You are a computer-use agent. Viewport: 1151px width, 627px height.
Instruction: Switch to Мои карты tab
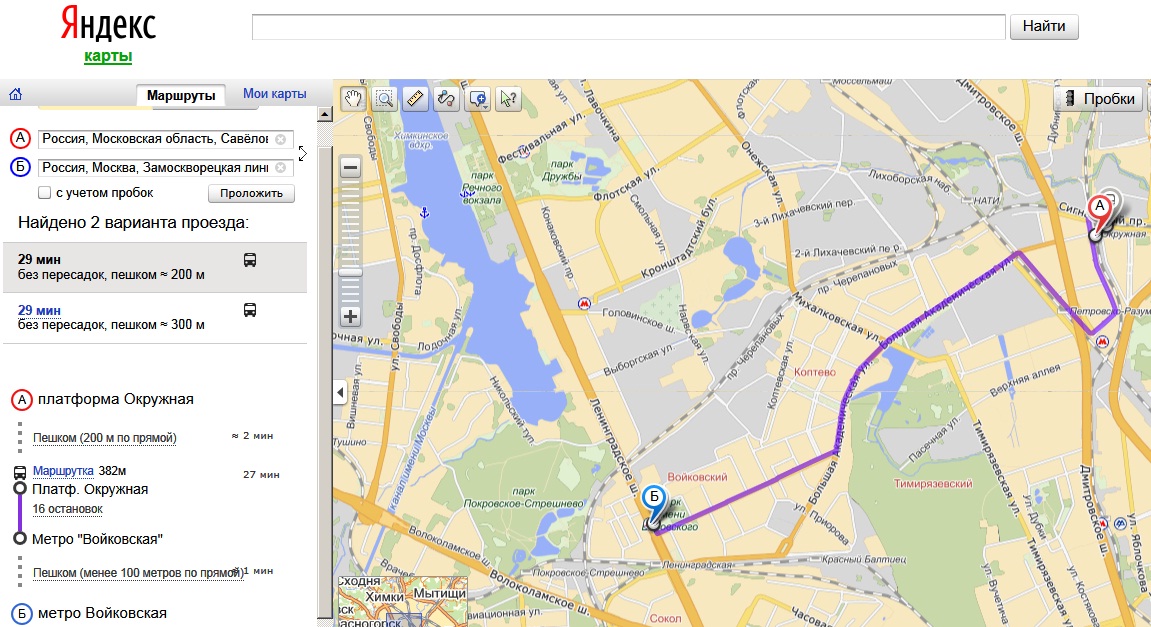click(275, 94)
